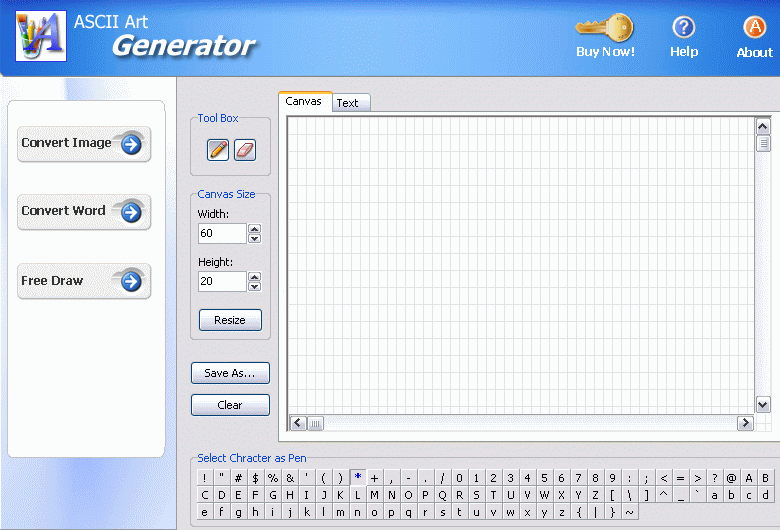Viewport: 780px width, 530px height.
Task: Click the ASCII Art Generator logo
Action: (40, 36)
